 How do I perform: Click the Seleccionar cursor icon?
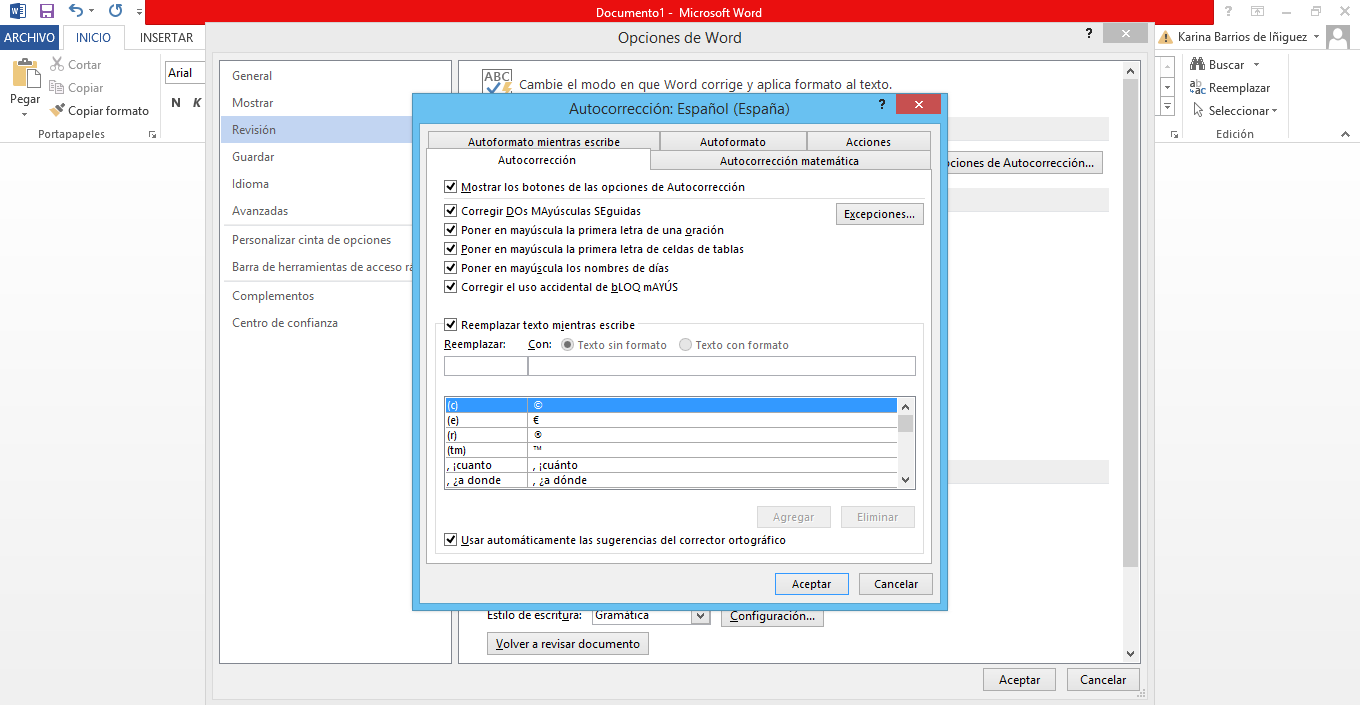tap(1197, 110)
